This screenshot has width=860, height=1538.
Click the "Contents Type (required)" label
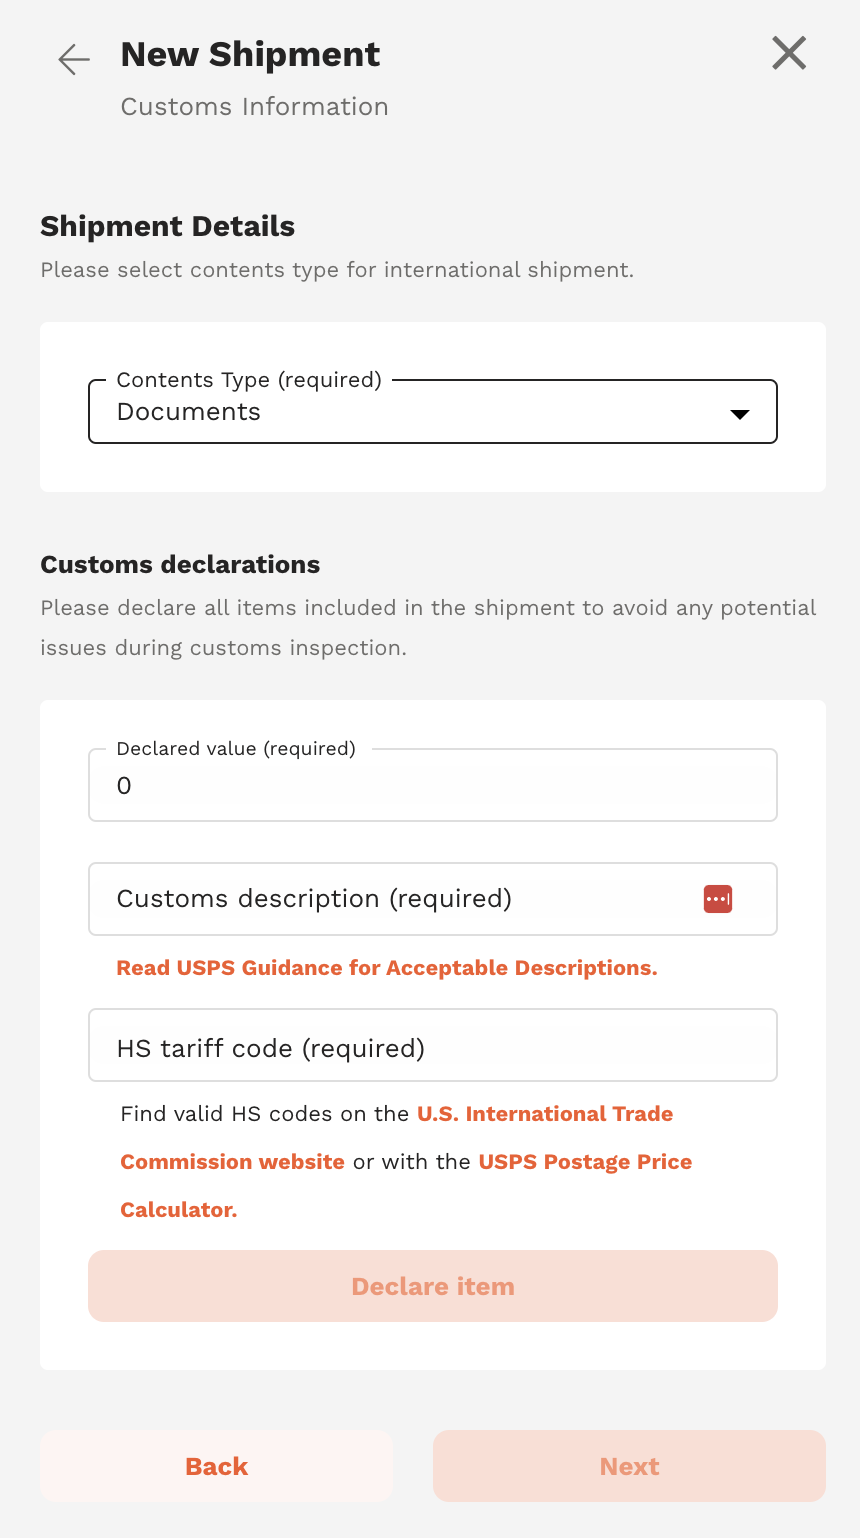click(249, 380)
